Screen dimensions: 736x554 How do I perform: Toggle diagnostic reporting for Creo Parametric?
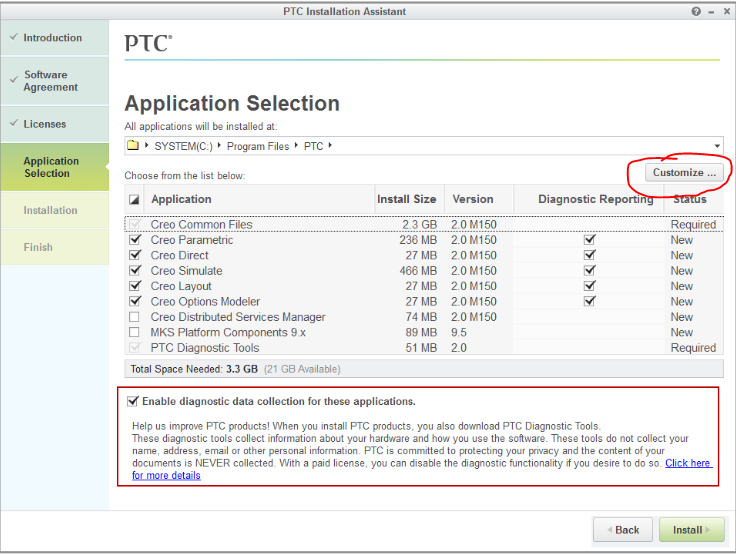590,240
